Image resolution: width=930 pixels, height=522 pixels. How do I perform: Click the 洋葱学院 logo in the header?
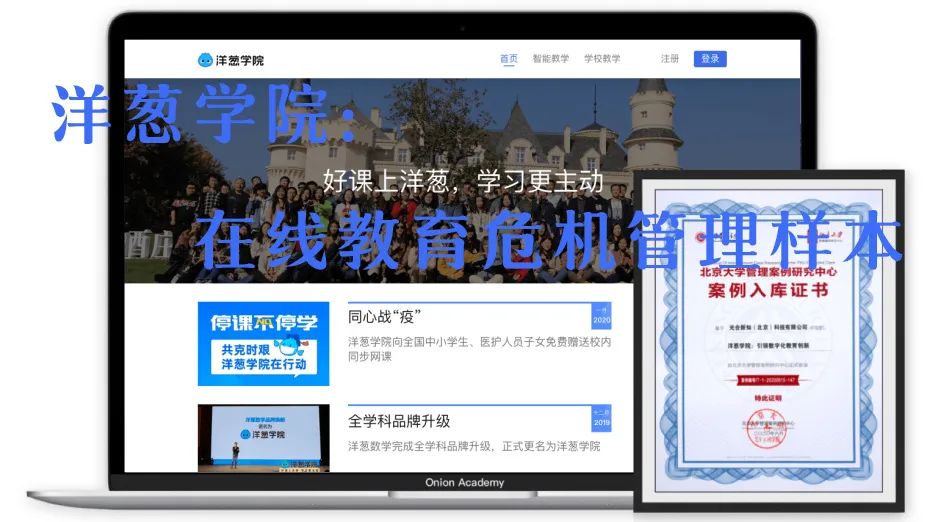(231, 60)
